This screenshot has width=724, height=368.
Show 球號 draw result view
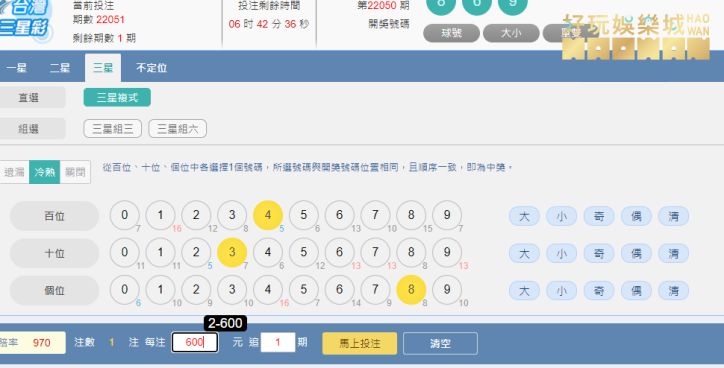point(452,33)
